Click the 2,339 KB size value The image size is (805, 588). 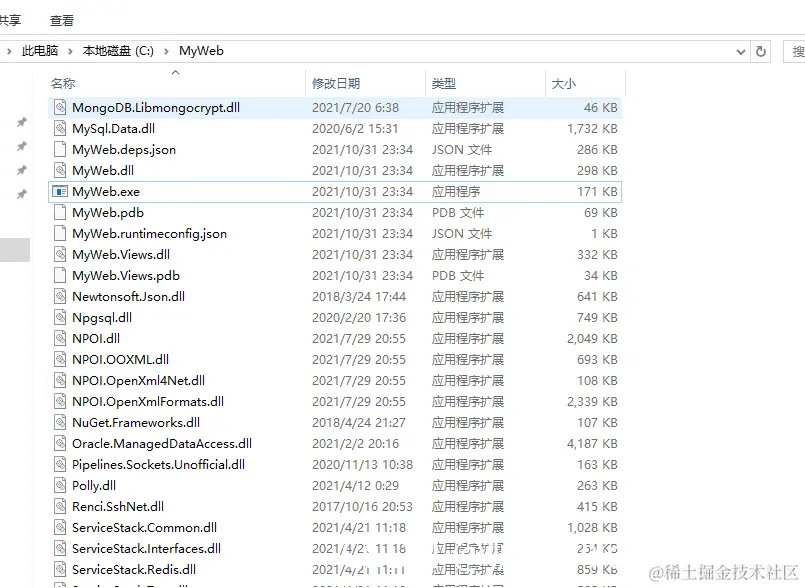(x=592, y=402)
